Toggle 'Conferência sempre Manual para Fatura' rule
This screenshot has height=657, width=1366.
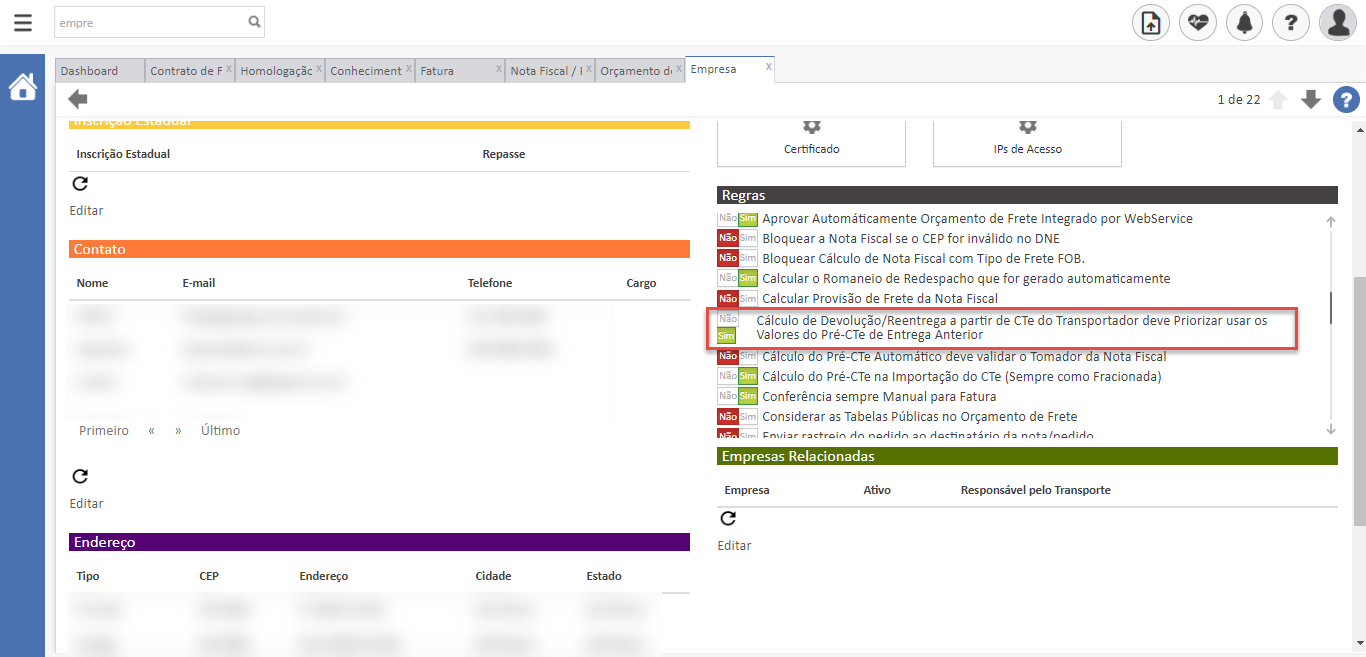(737, 397)
